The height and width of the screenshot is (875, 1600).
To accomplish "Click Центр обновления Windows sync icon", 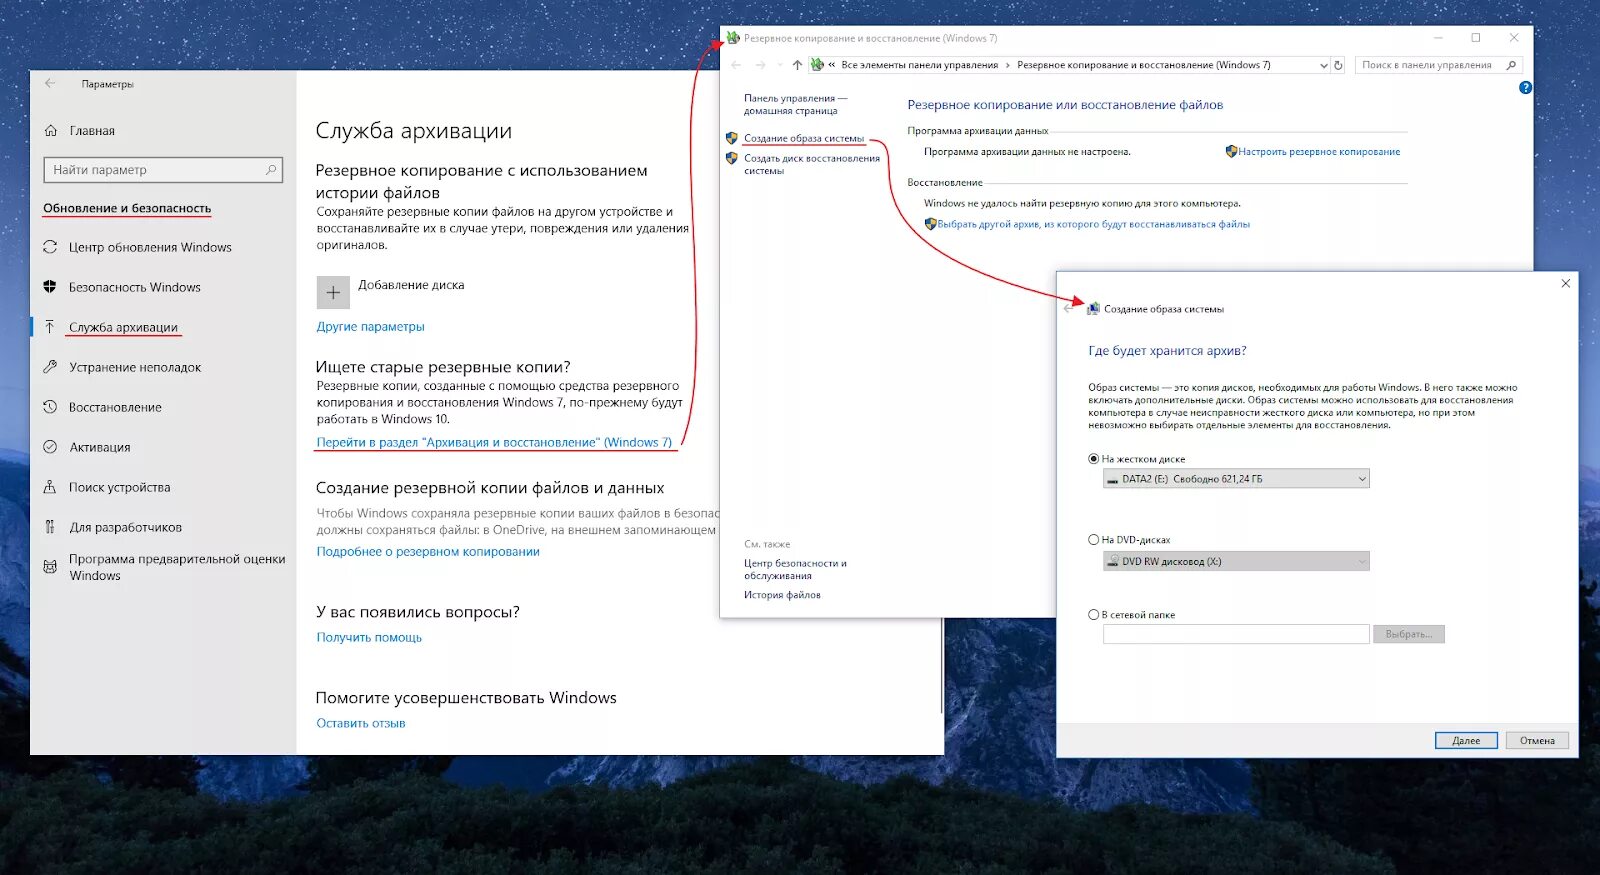I will coord(50,247).
